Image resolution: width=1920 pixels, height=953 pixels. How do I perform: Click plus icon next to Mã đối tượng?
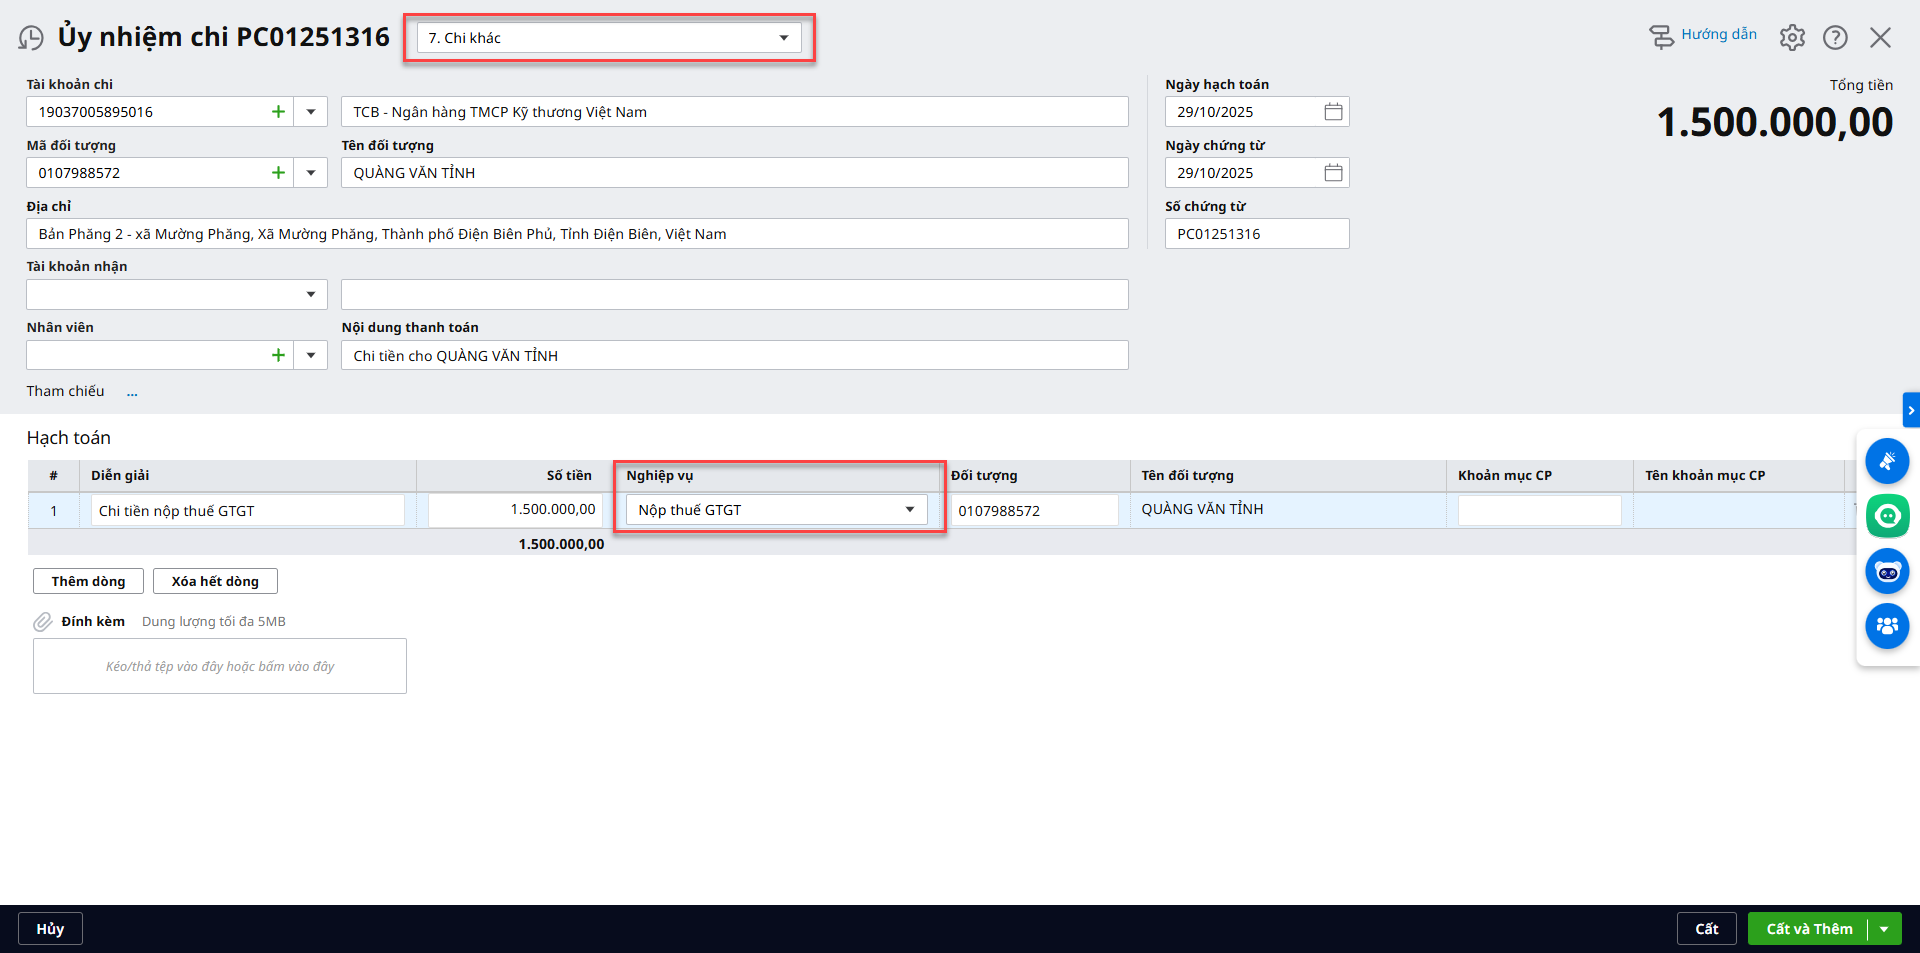(278, 173)
